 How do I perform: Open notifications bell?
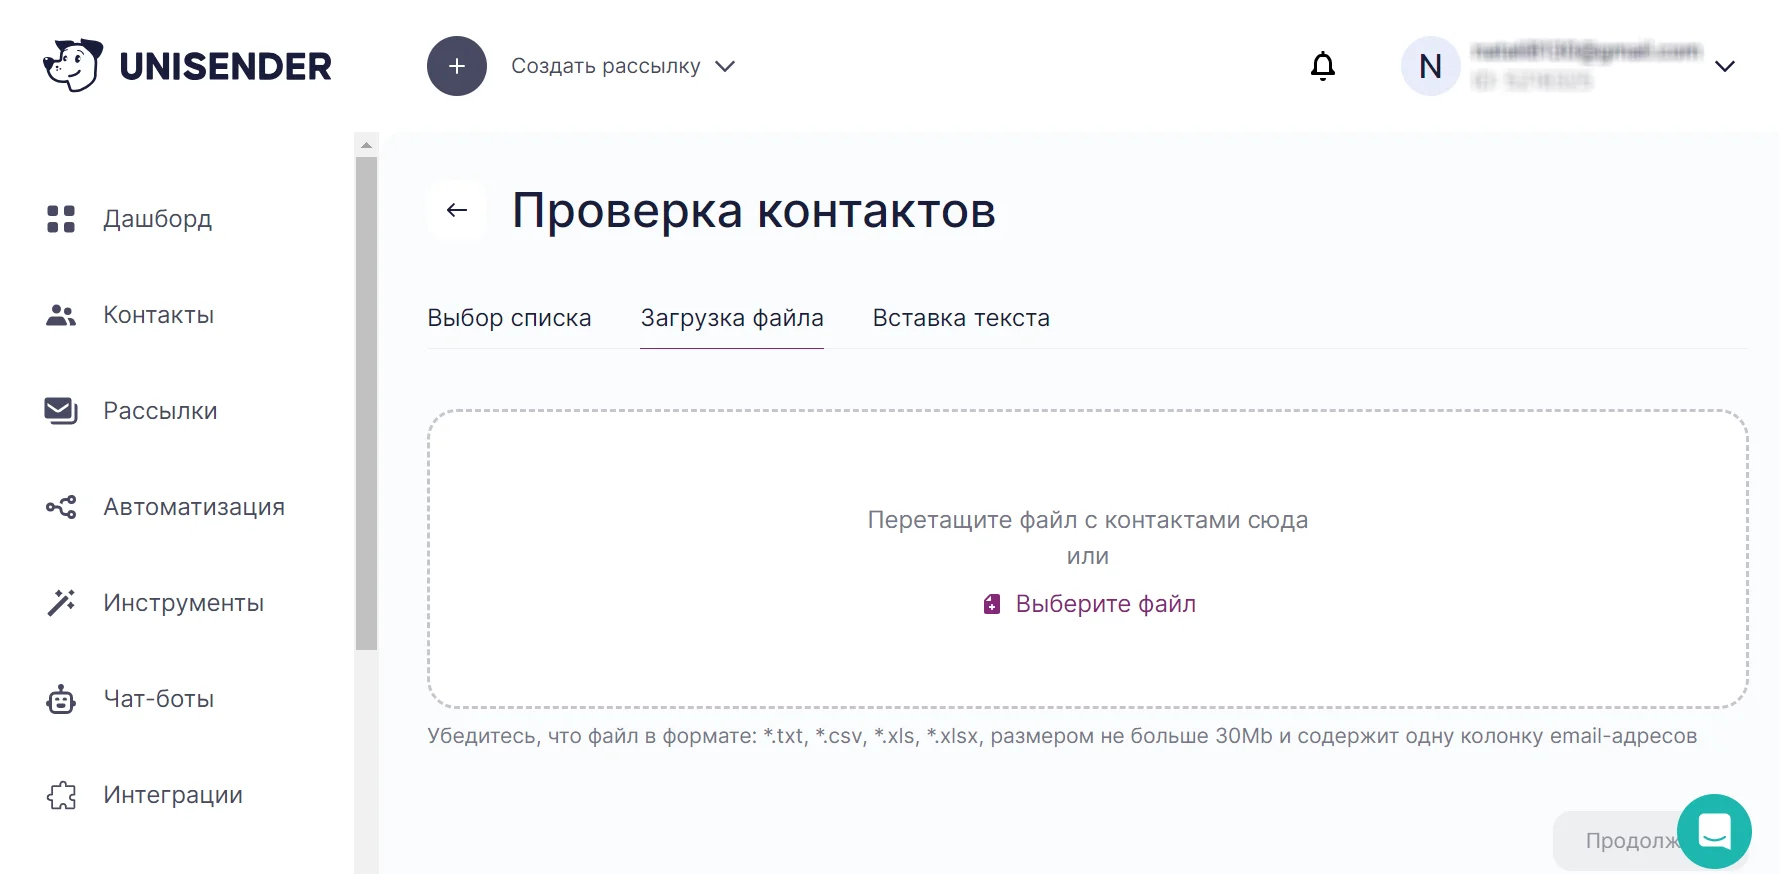click(1323, 66)
